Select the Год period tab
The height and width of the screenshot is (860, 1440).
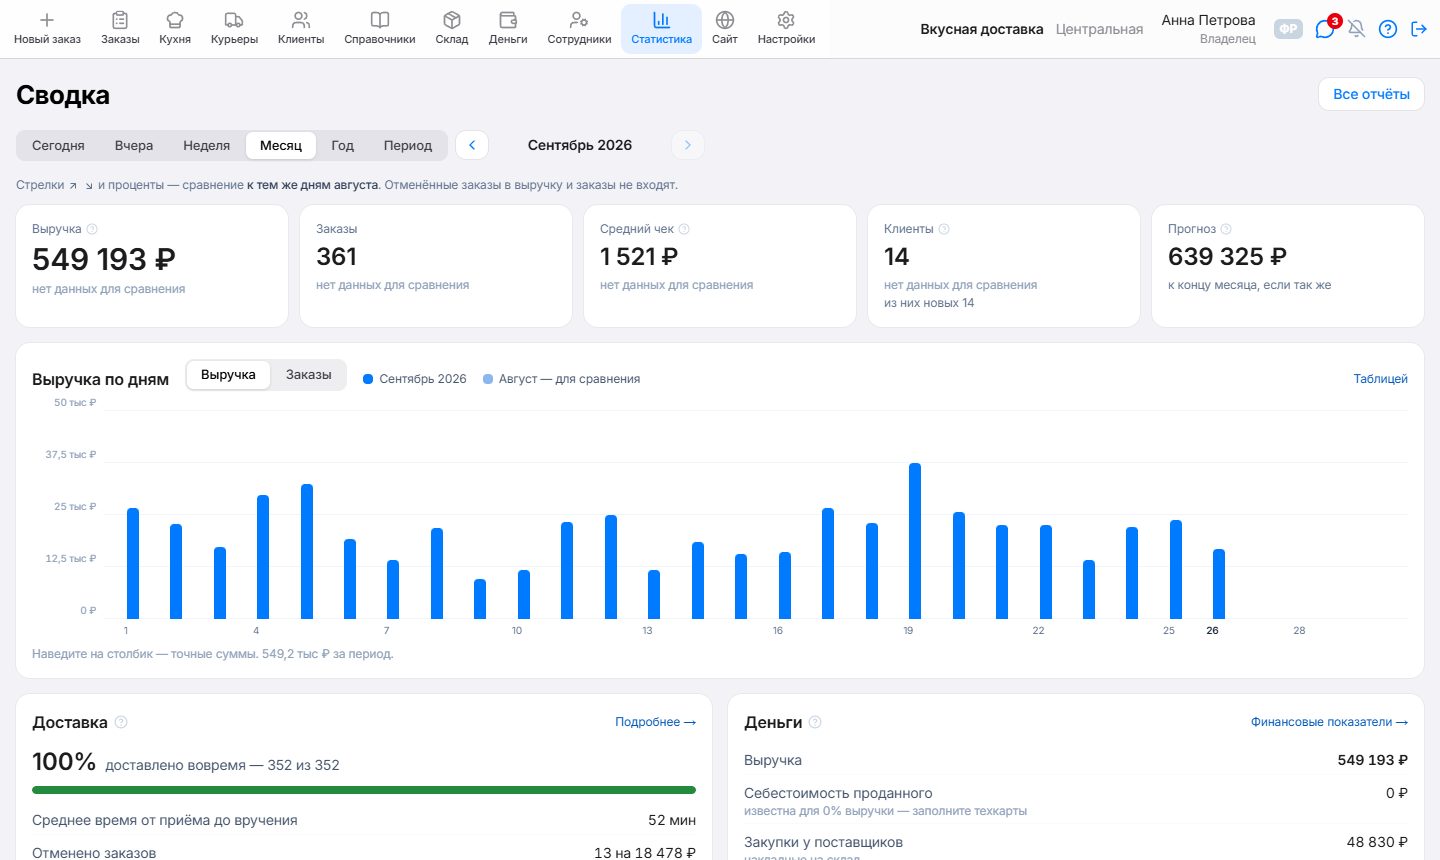pos(343,145)
